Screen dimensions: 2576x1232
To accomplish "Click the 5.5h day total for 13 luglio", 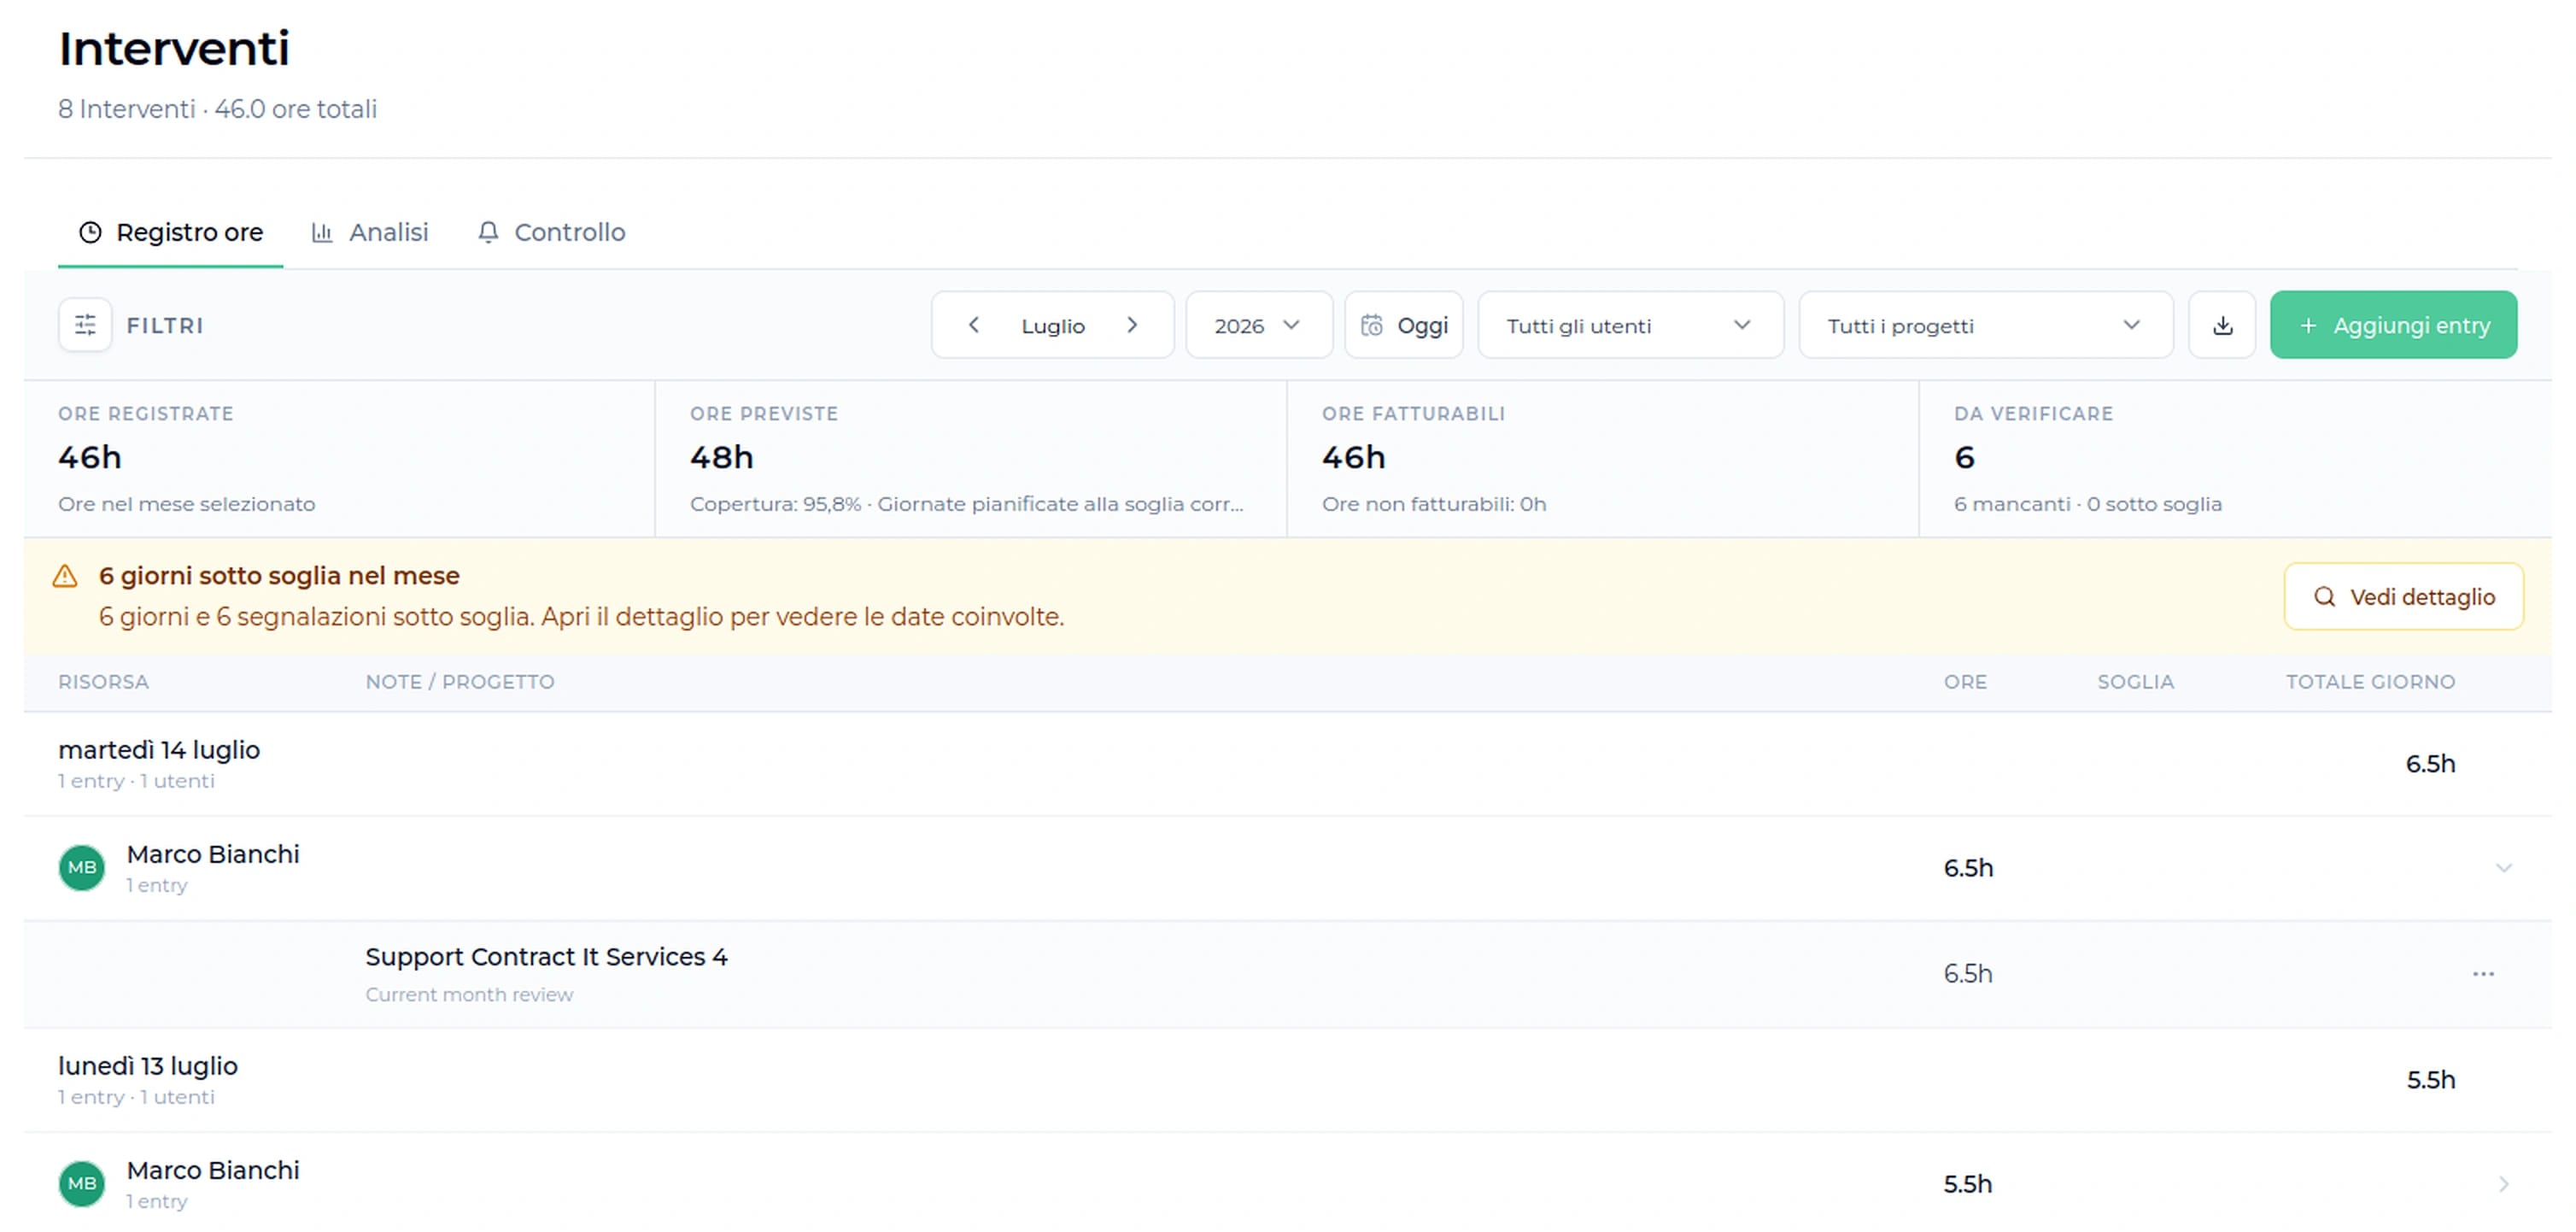I will click(2430, 1080).
